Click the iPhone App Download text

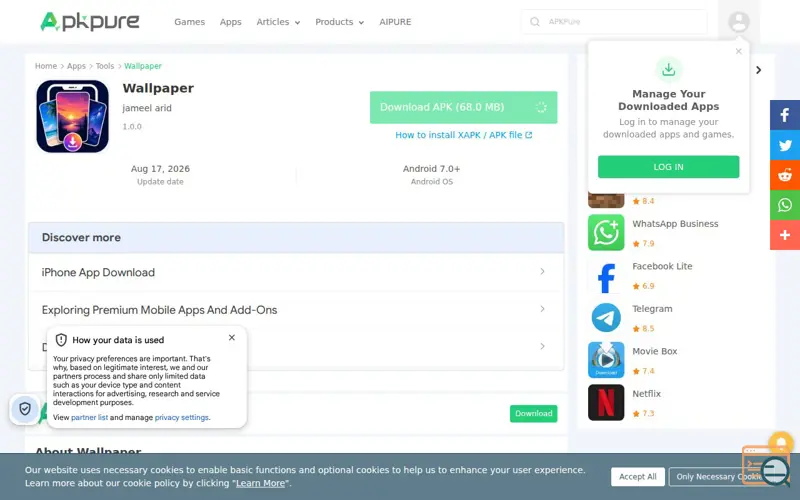(x=98, y=272)
